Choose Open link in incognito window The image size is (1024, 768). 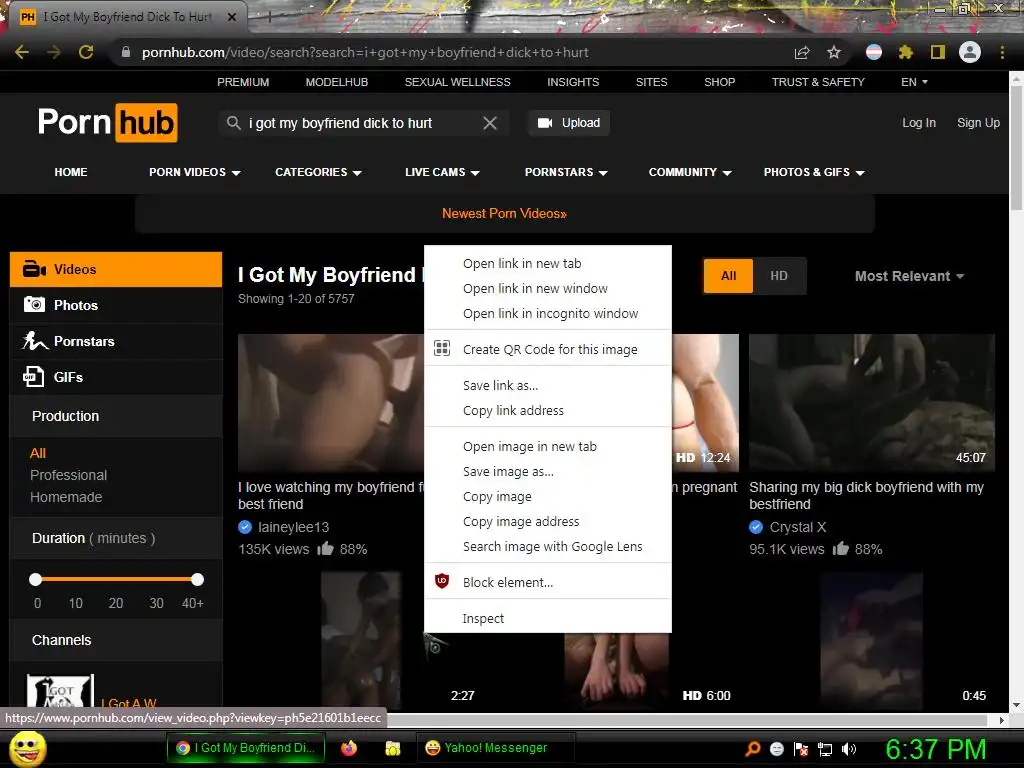pos(547,313)
